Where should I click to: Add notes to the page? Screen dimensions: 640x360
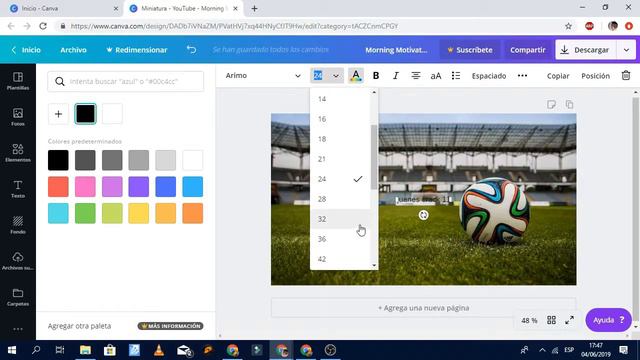[551, 104]
